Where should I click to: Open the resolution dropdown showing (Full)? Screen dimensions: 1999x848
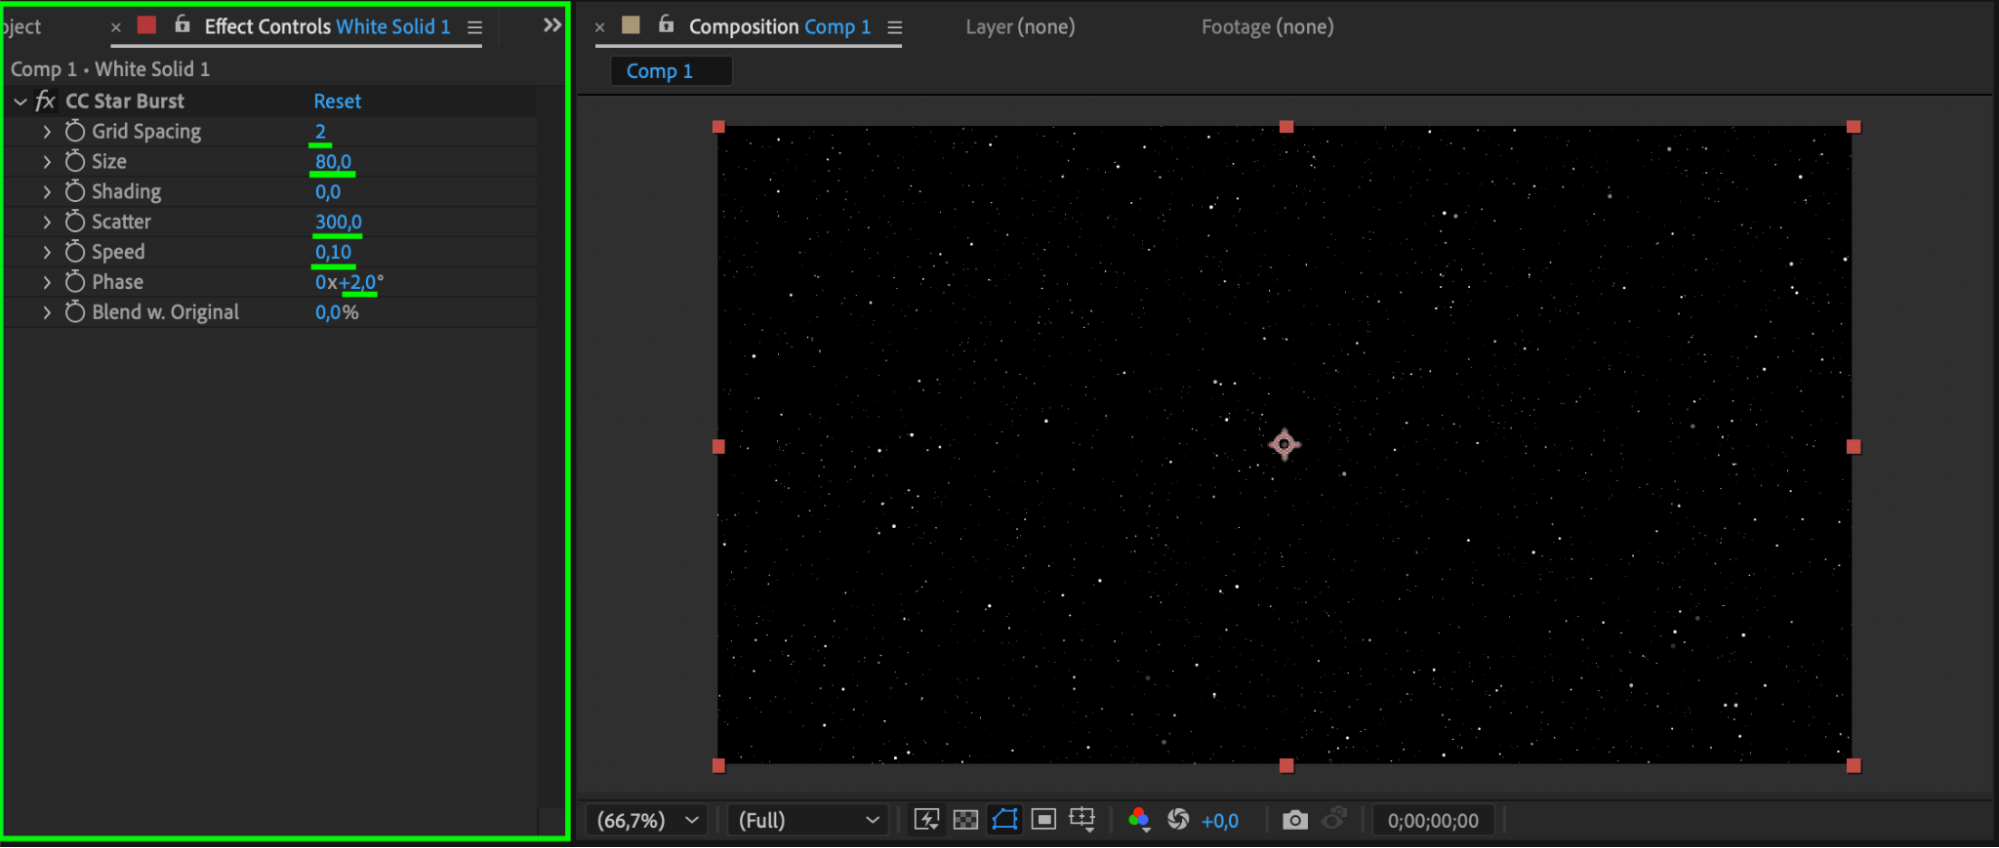coord(807,820)
